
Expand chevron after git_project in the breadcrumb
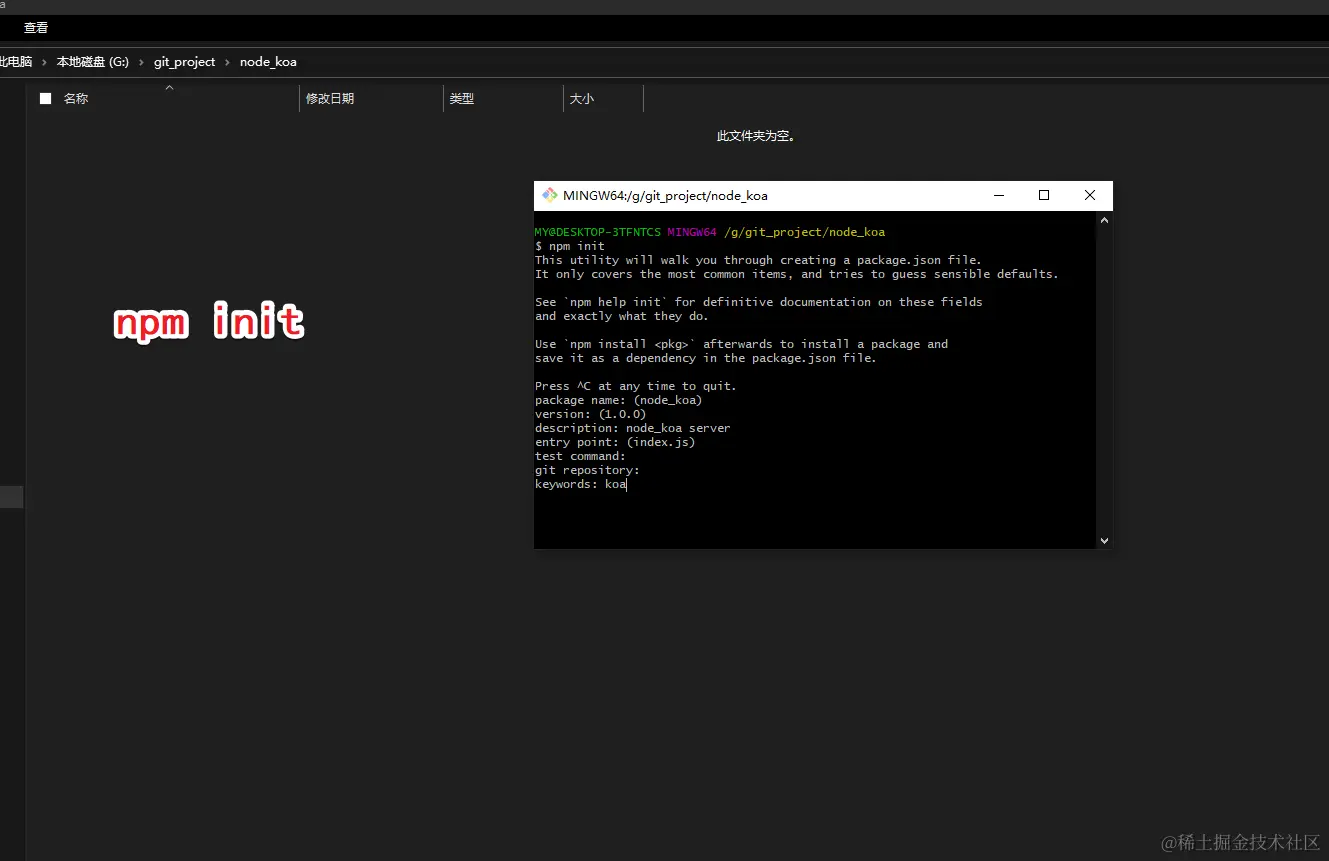tap(227, 62)
